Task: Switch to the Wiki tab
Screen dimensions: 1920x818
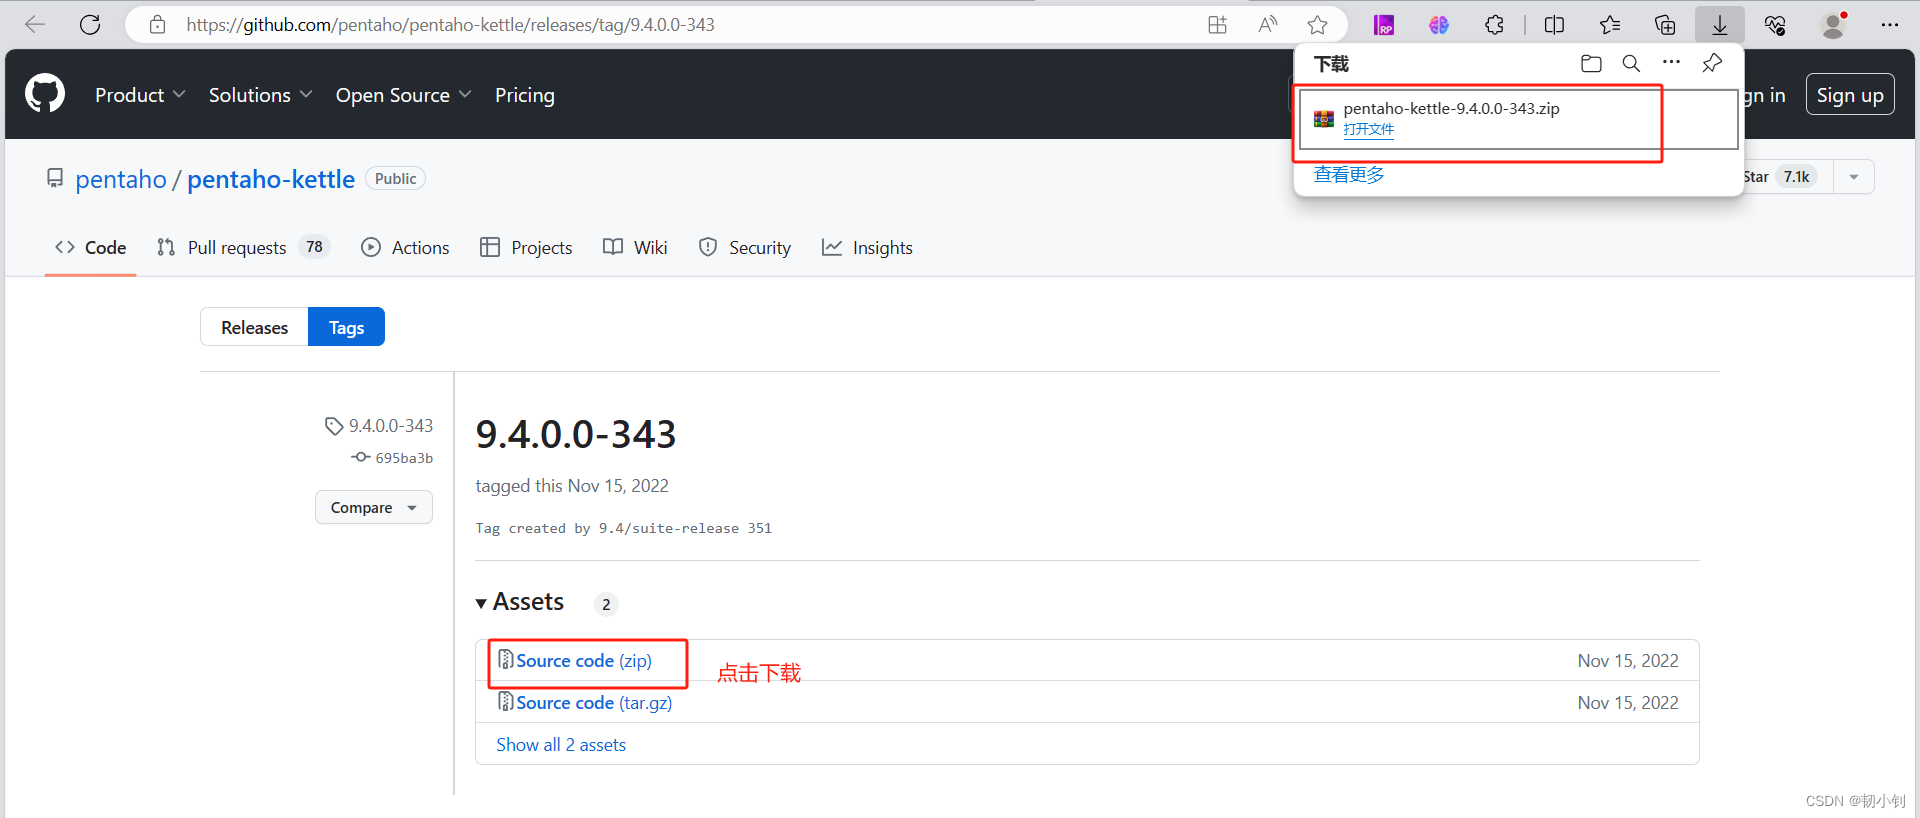Action: pyautogui.click(x=635, y=247)
